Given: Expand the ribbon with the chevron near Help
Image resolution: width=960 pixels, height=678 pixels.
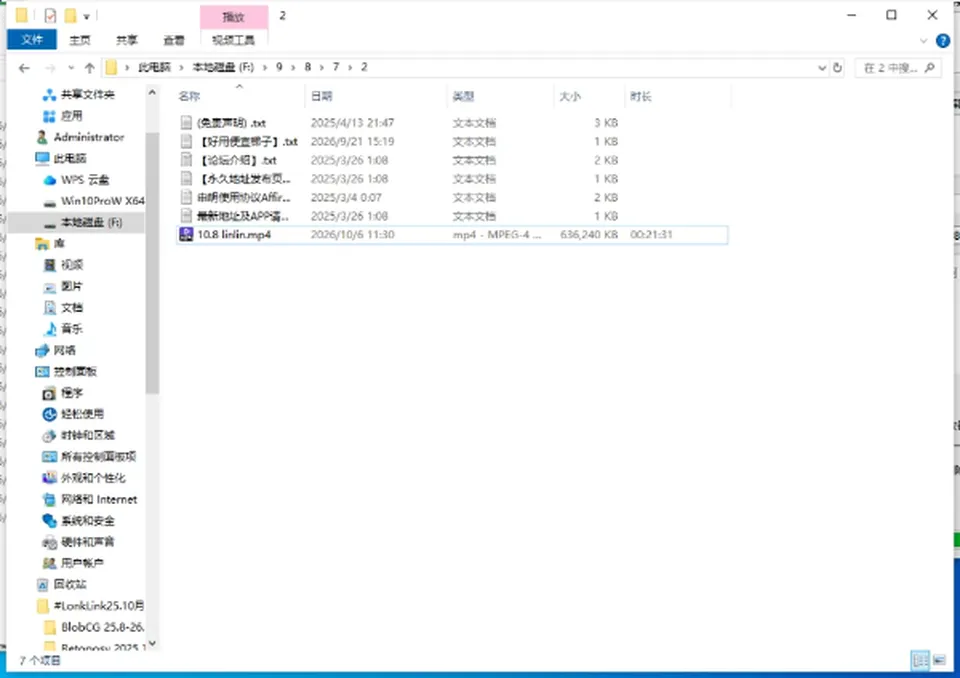Looking at the screenshot, I should (x=923, y=41).
